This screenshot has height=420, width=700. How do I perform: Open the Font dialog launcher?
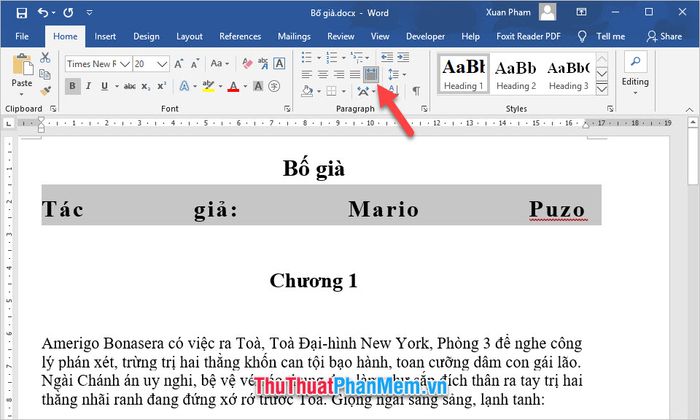point(287,108)
